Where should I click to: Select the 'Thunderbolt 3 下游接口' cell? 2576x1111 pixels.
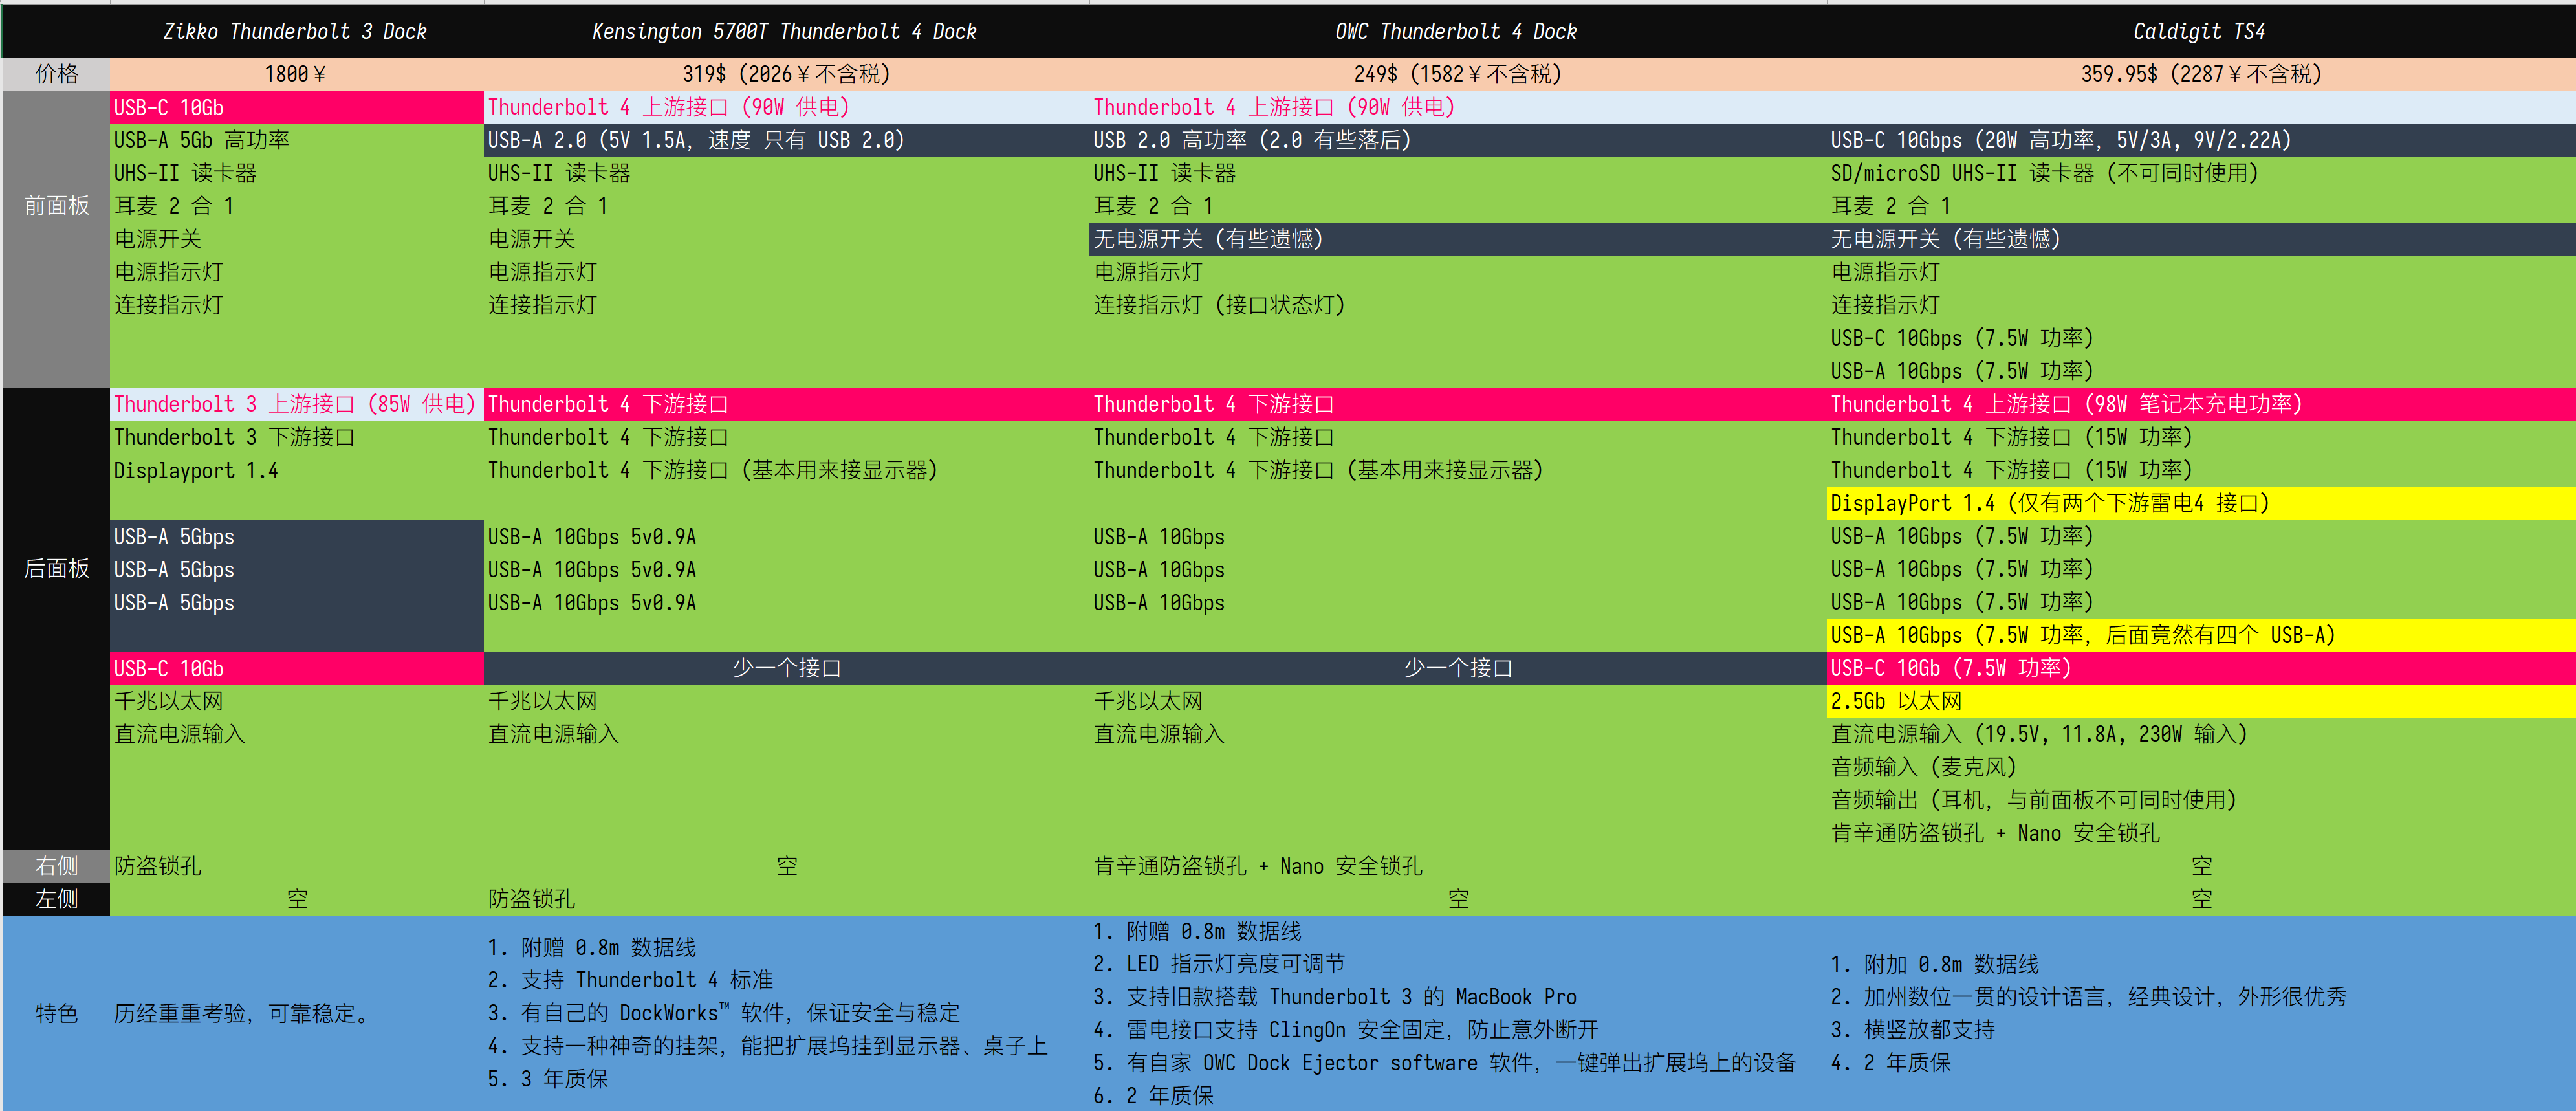[296, 437]
